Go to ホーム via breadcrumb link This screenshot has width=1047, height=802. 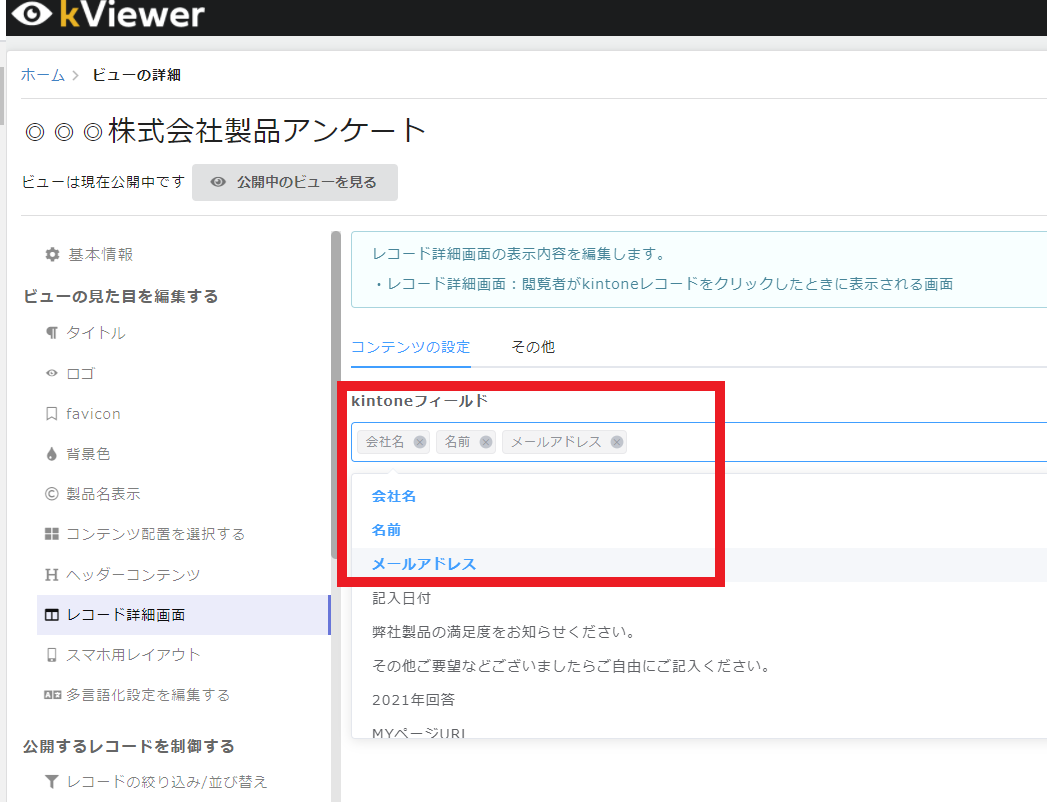click(43, 75)
